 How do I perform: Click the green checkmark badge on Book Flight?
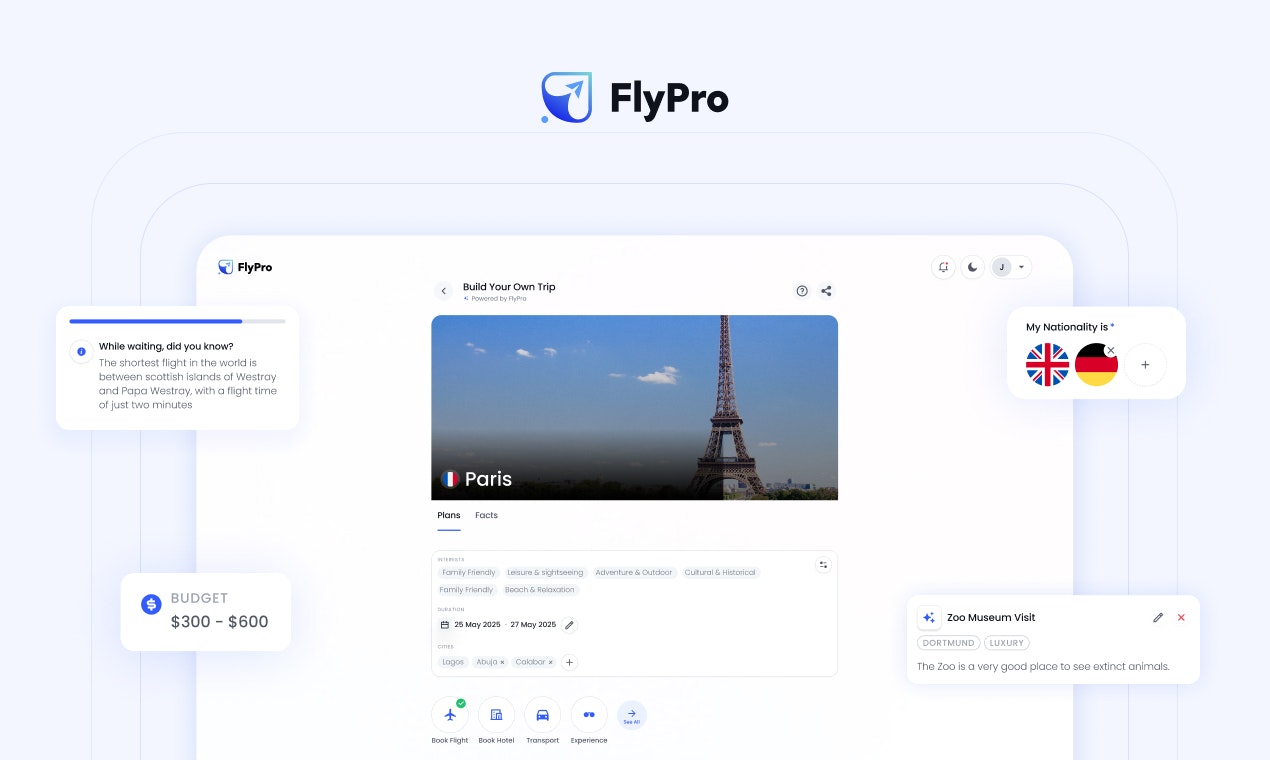[x=461, y=703]
